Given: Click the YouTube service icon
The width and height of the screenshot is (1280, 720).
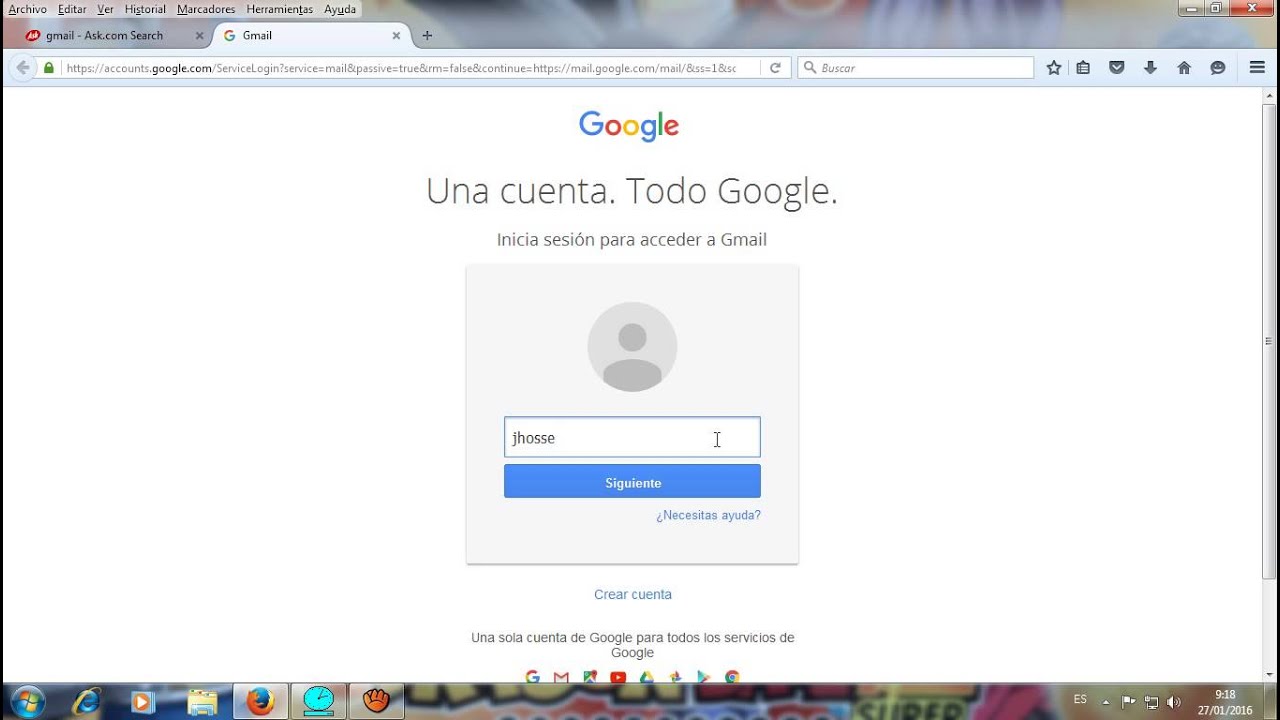Looking at the screenshot, I should click(x=618, y=677).
